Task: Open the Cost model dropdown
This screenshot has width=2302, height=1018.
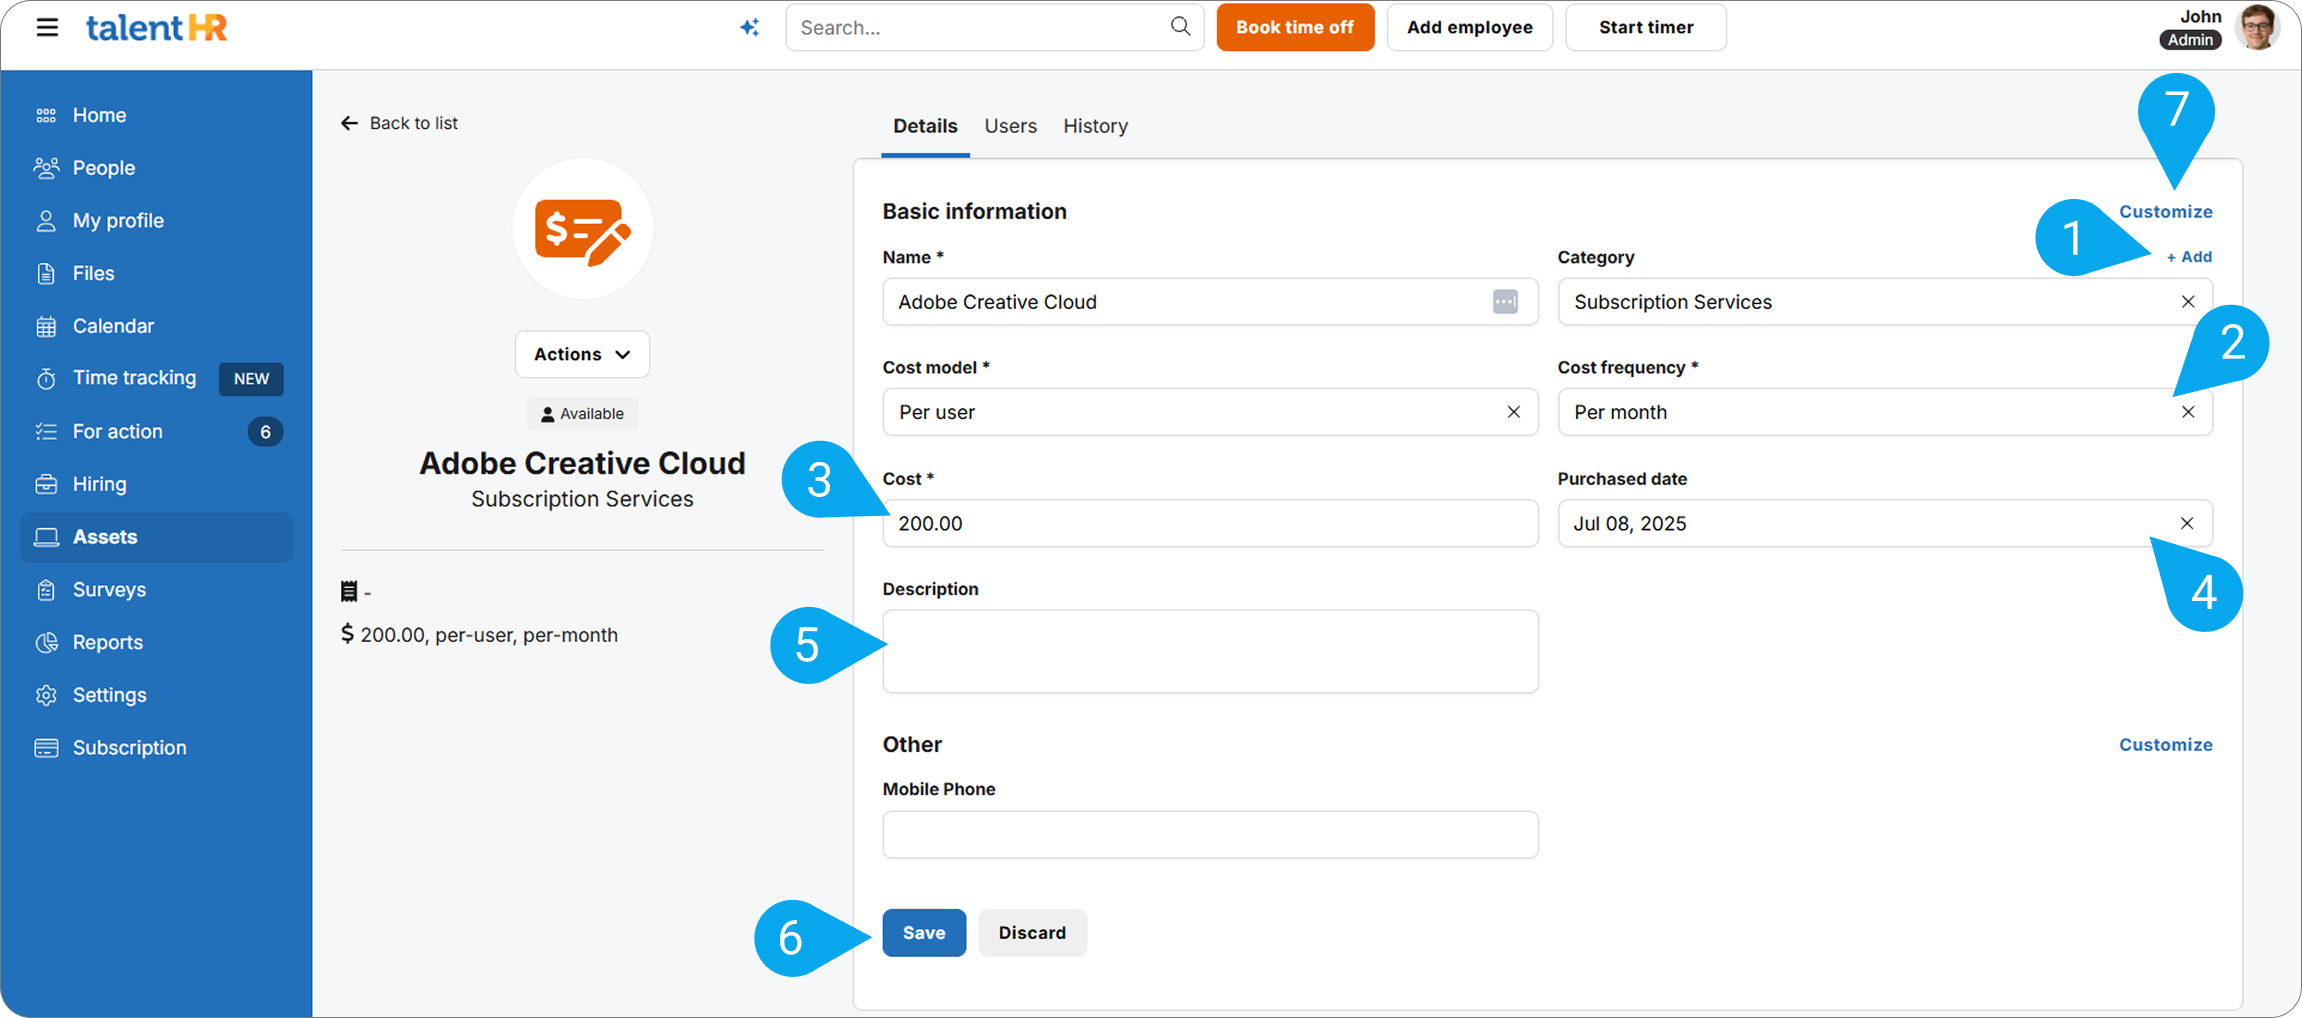Action: [x=1210, y=412]
